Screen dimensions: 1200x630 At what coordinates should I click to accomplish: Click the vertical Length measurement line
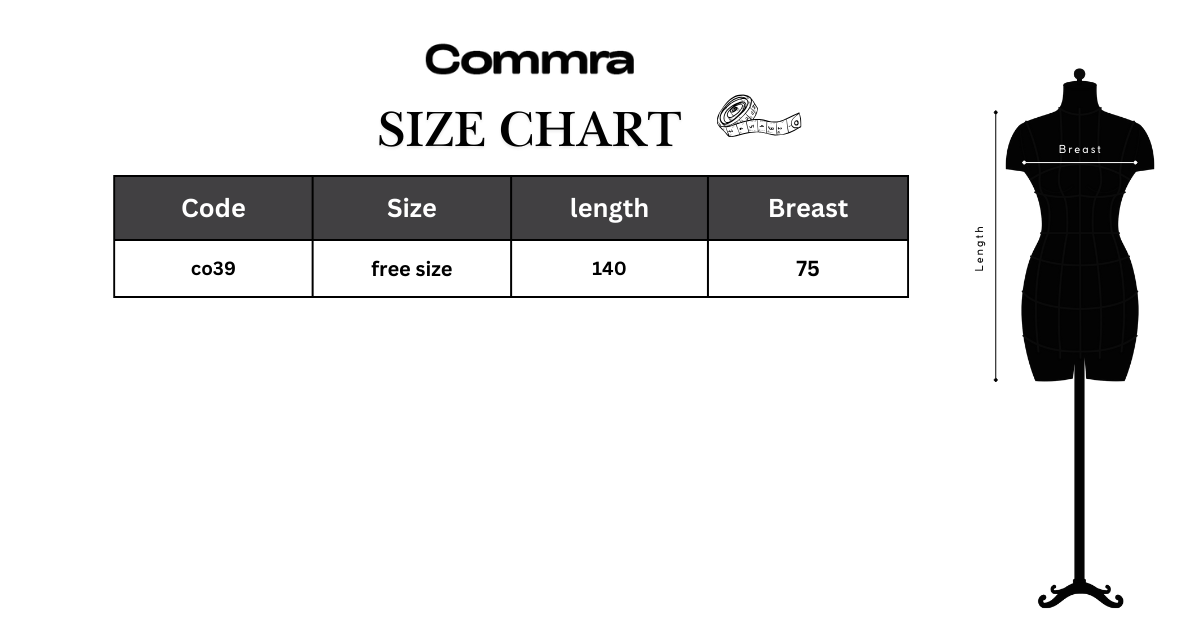[x=996, y=246]
